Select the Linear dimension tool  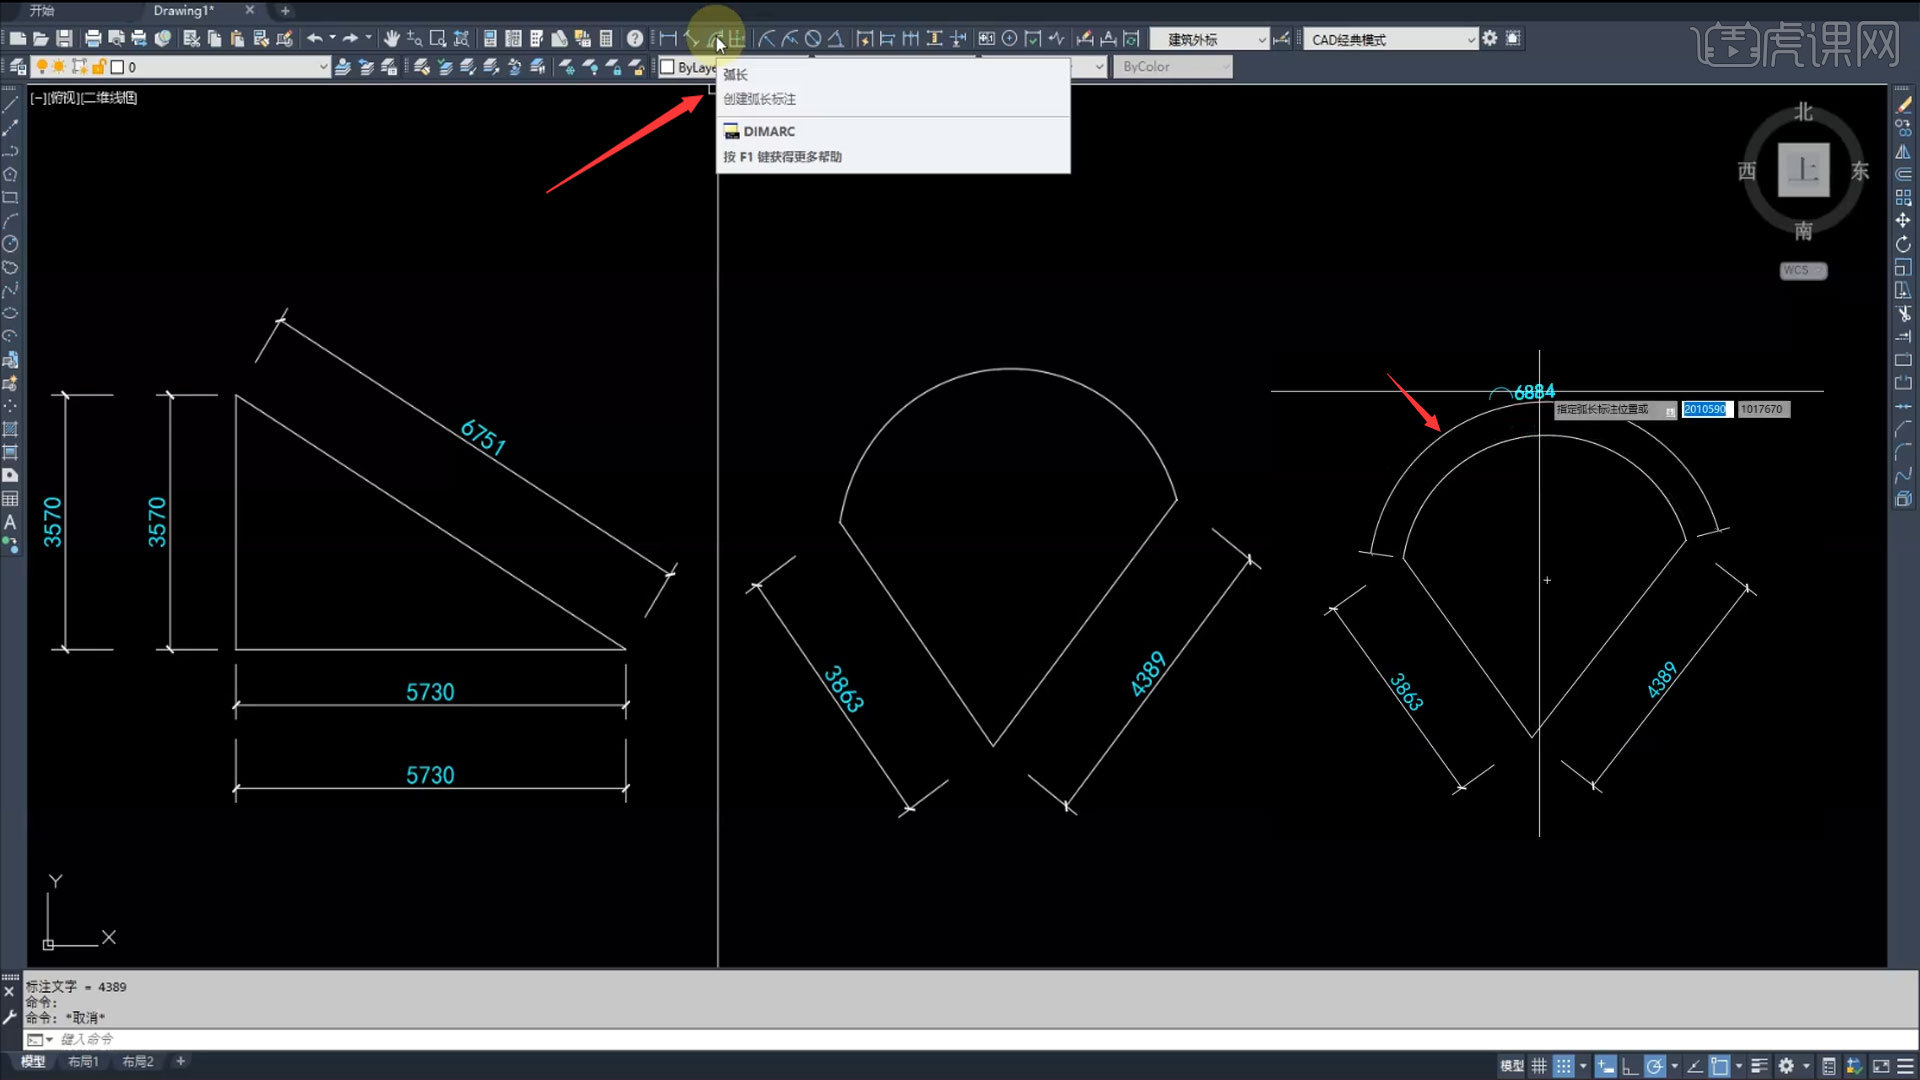pos(668,39)
